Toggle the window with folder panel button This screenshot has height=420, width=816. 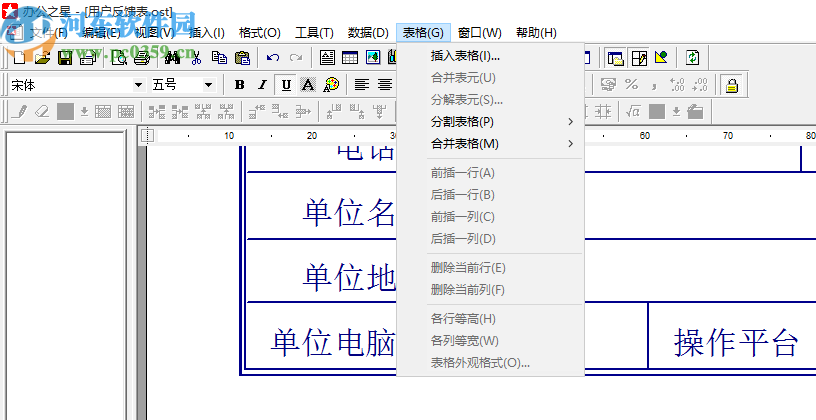616,58
